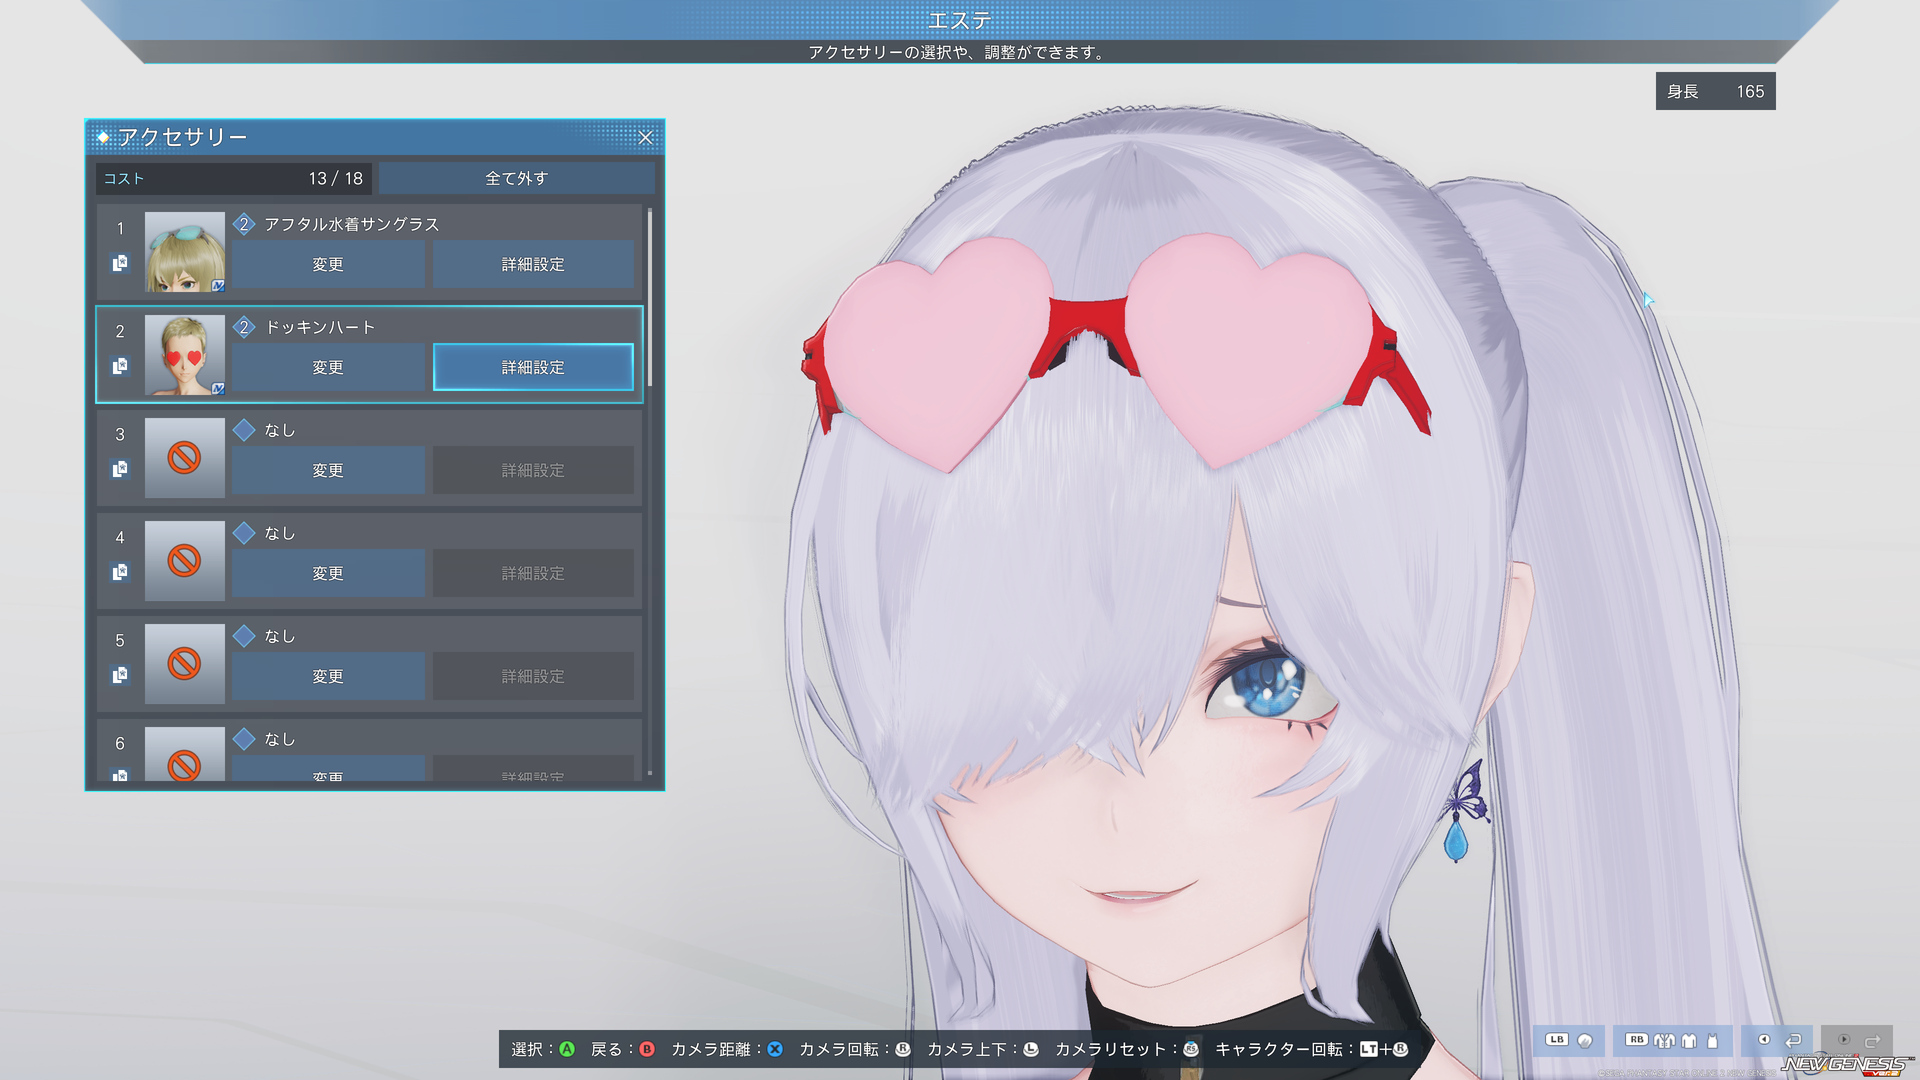The height and width of the screenshot is (1080, 1920).
Task: Click the カメラ回転 hint
Action: [x=855, y=1049]
